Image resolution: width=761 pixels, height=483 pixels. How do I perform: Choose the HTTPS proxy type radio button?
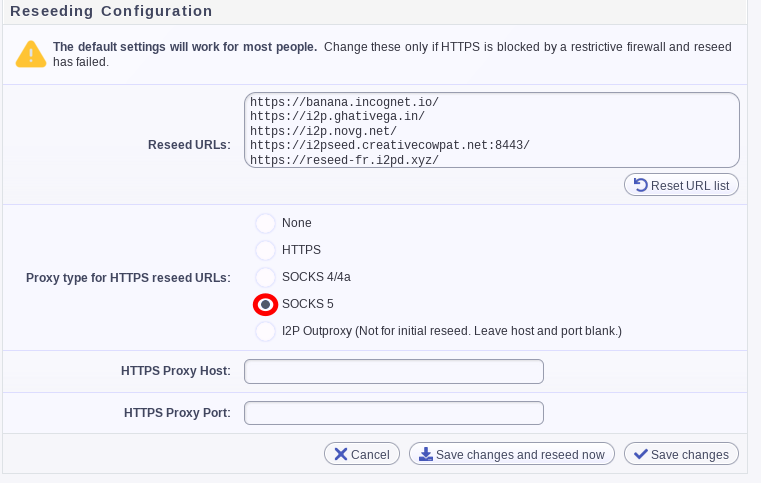(265, 249)
